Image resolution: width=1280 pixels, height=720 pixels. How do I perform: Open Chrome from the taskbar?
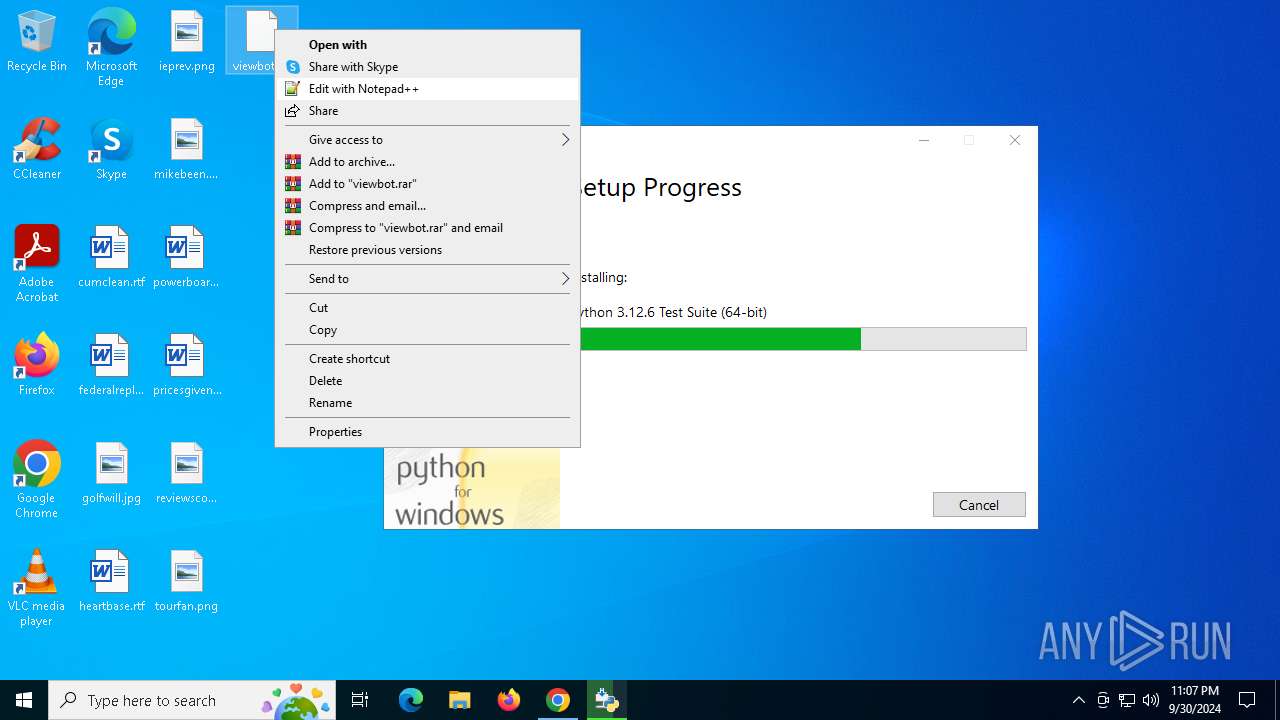tap(558, 700)
